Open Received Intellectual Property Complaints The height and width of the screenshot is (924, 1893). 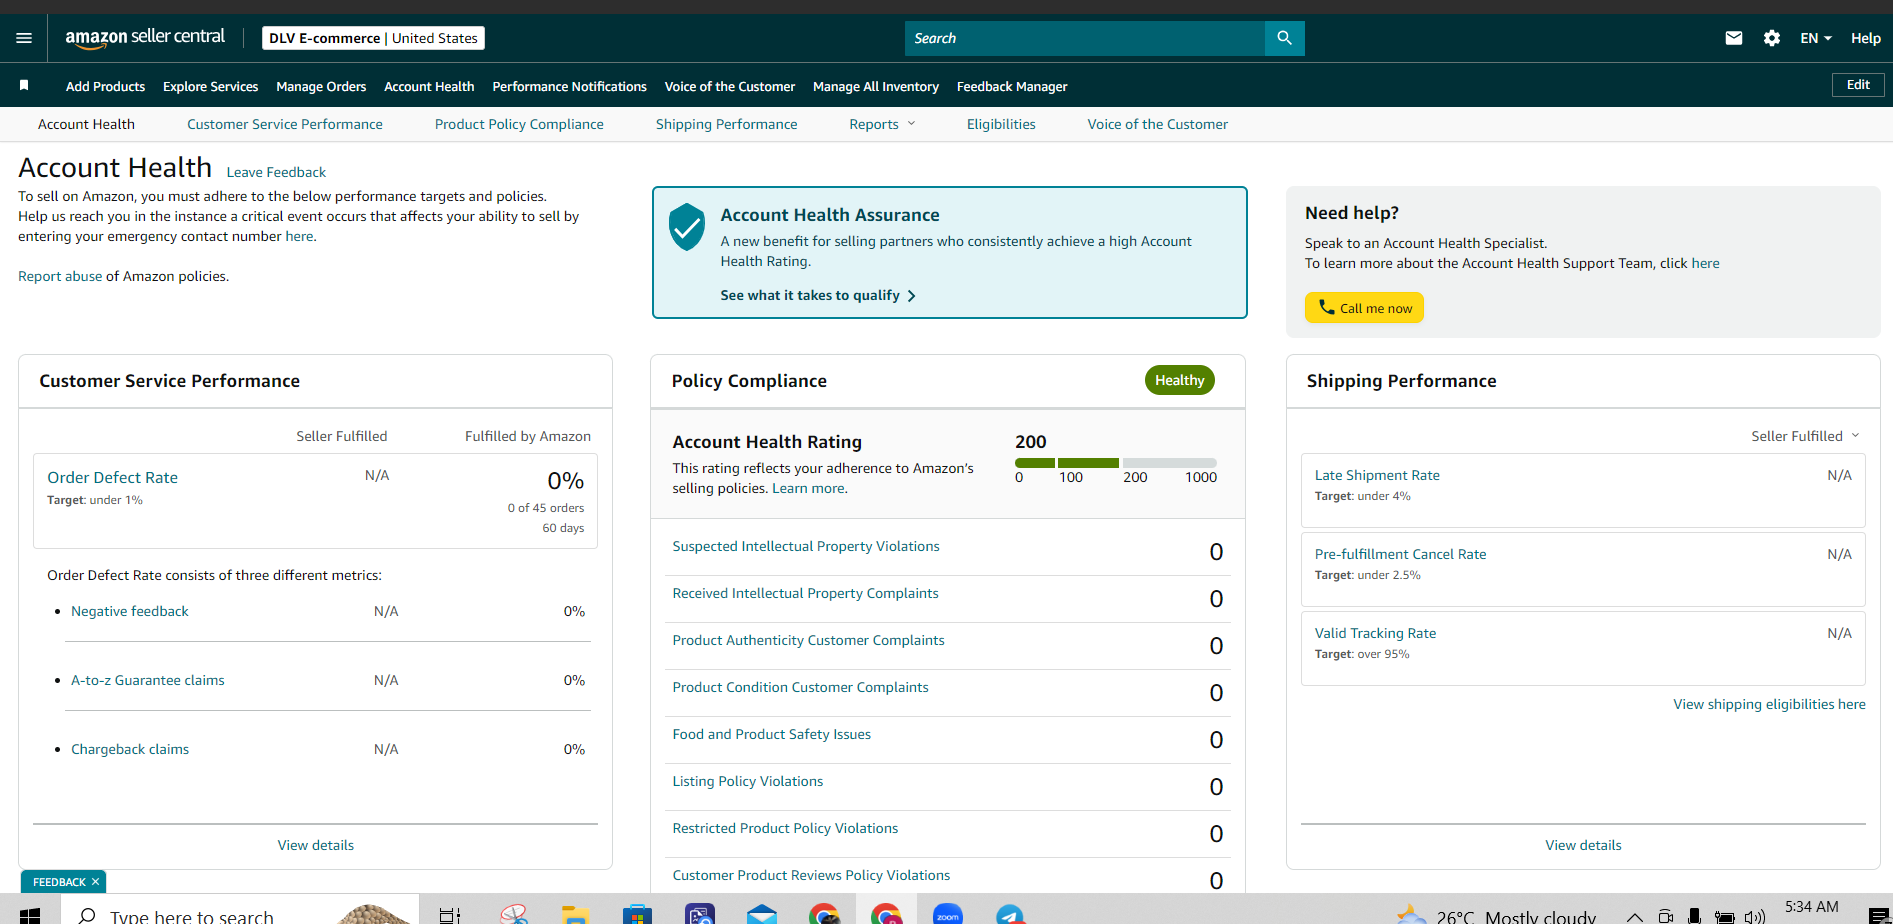pos(805,593)
